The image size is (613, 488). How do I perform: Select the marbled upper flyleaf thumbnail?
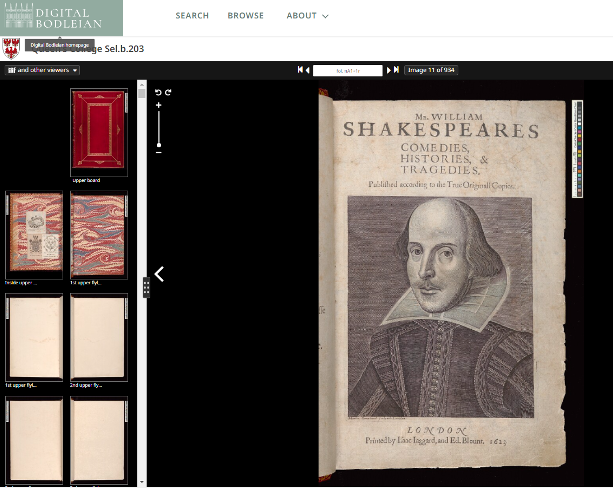click(x=99, y=235)
